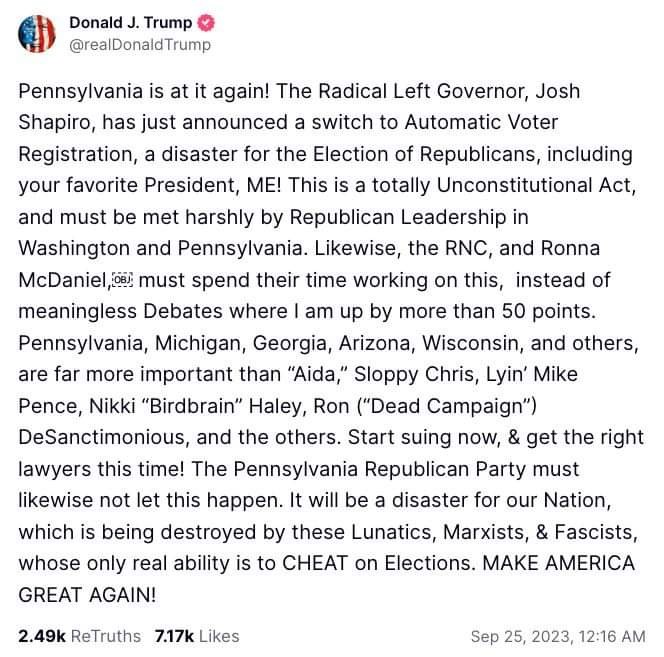Image resolution: width=664 pixels, height=657 pixels.
Task: Click the word 'CHEAT' in post
Action: [315, 563]
